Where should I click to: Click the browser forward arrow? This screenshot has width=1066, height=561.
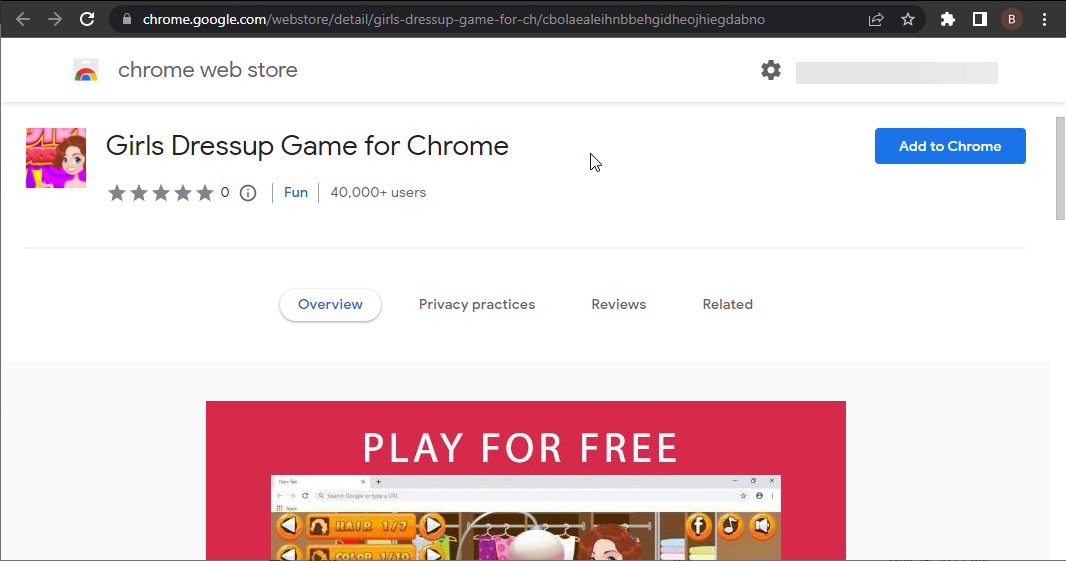[x=55, y=19]
